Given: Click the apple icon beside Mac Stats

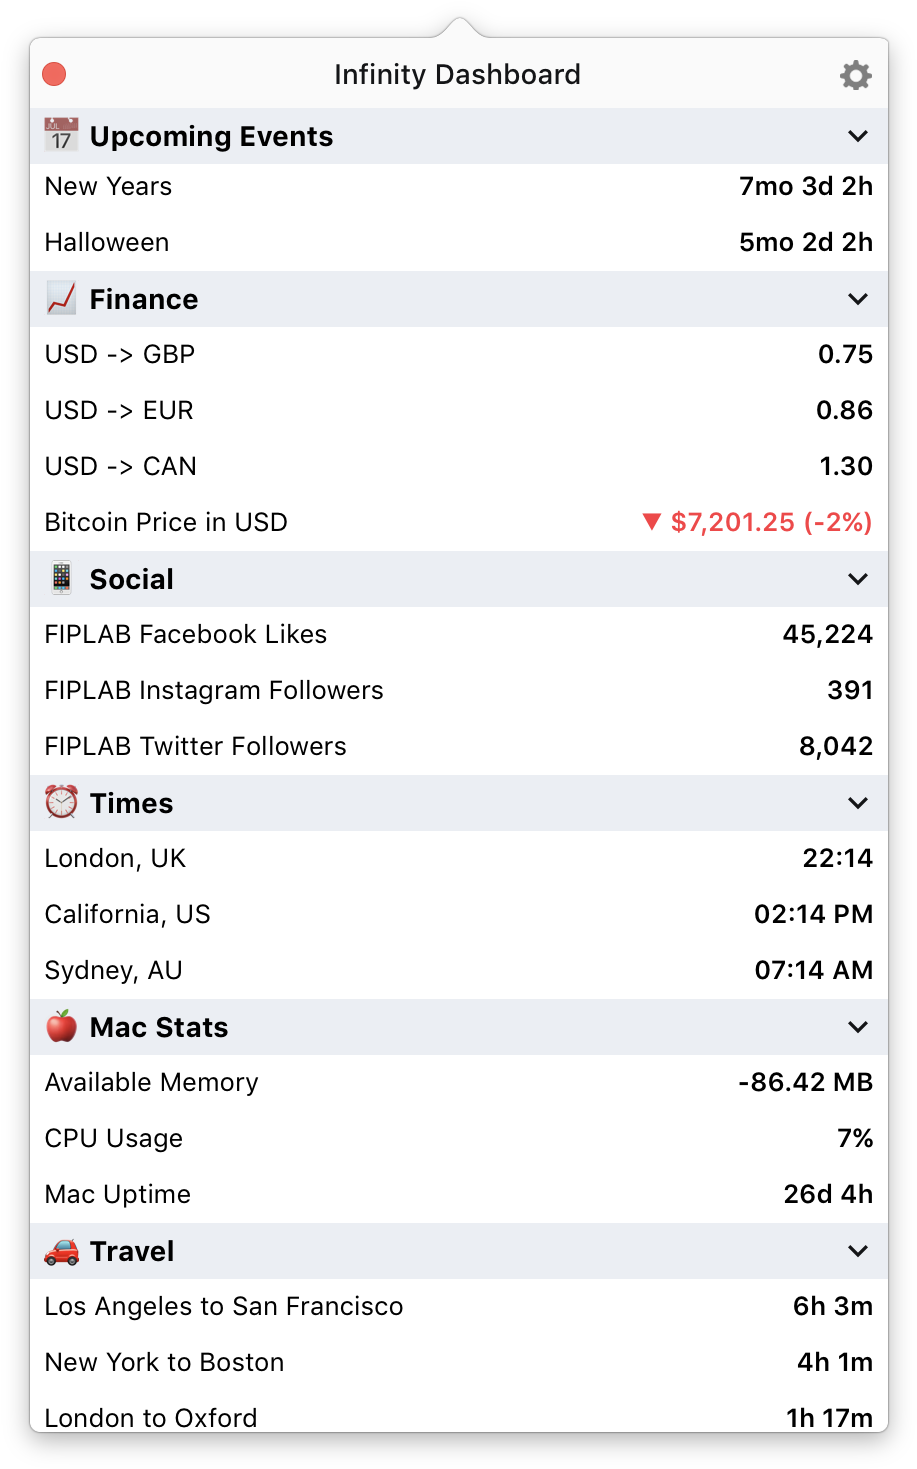Looking at the screenshot, I should tap(61, 1026).
